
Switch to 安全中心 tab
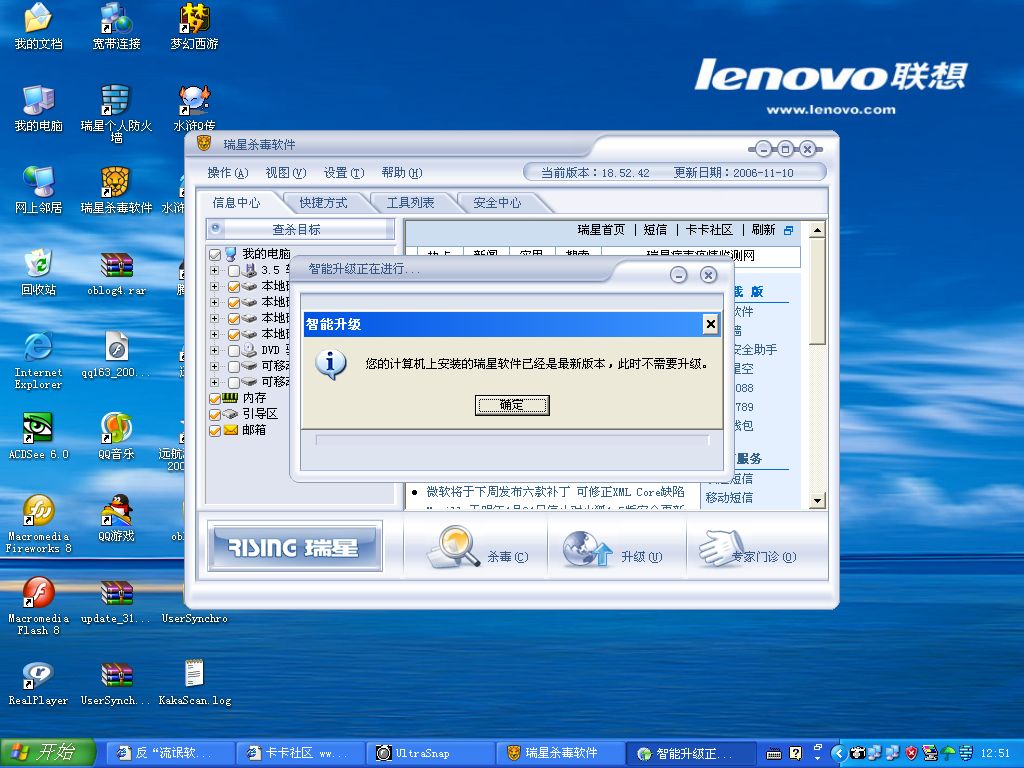tap(497, 203)
